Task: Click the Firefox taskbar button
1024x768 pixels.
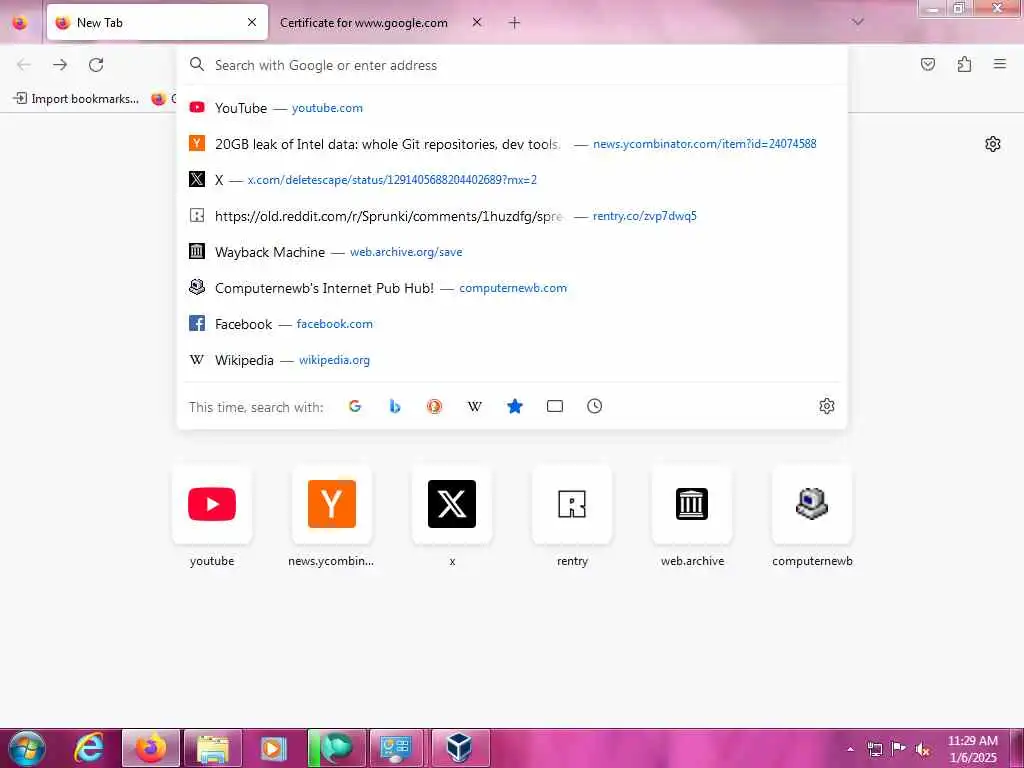Action: (x=151, y=748)
